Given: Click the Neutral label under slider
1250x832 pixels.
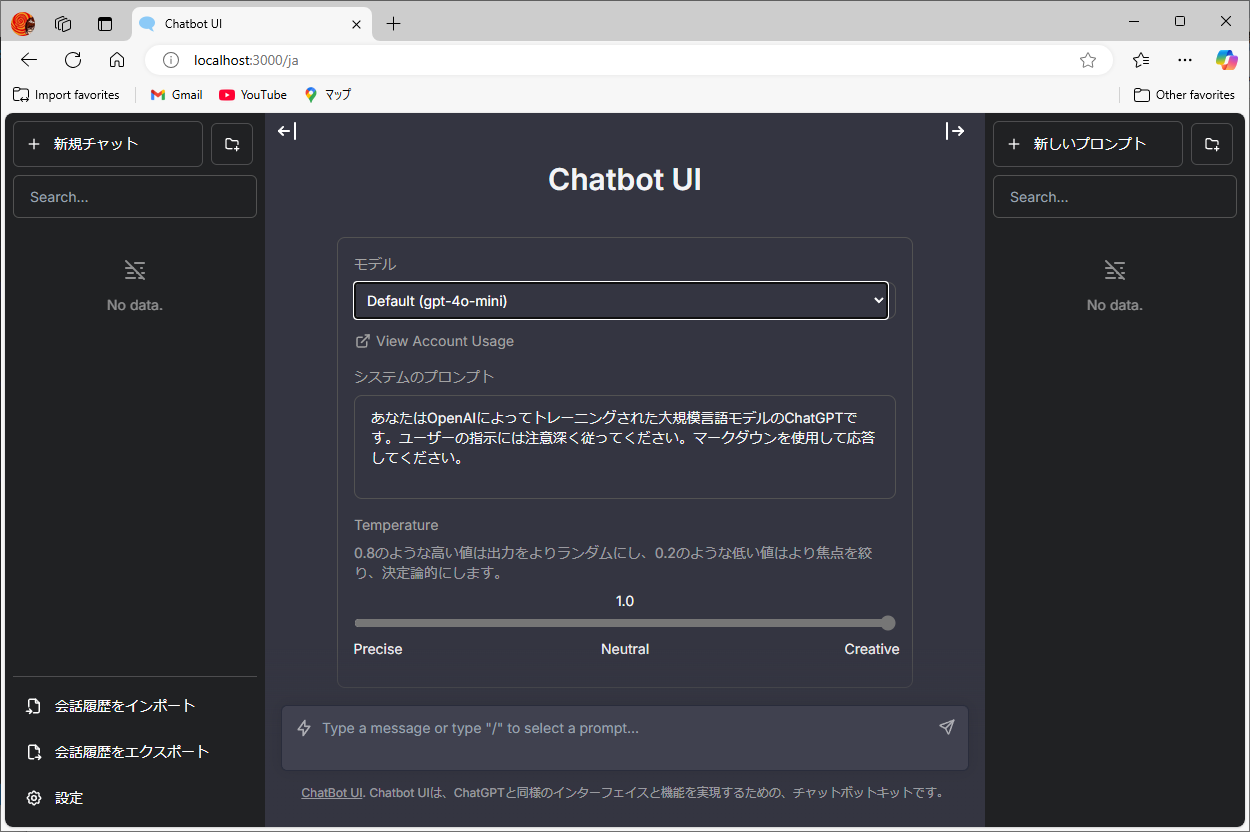Looking at the screenshot, I should [x=625, y=649].
